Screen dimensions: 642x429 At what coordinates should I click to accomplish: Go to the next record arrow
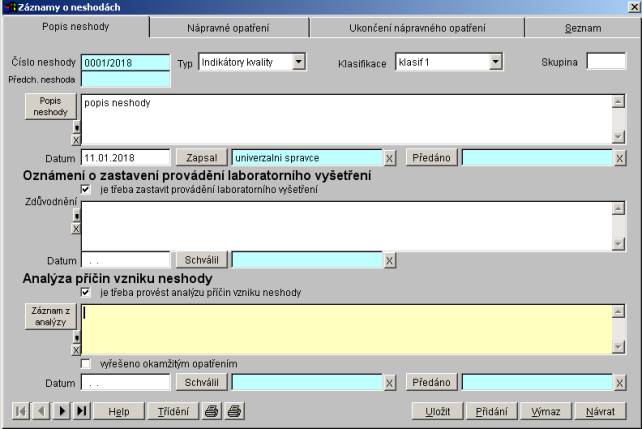(61, 410)
